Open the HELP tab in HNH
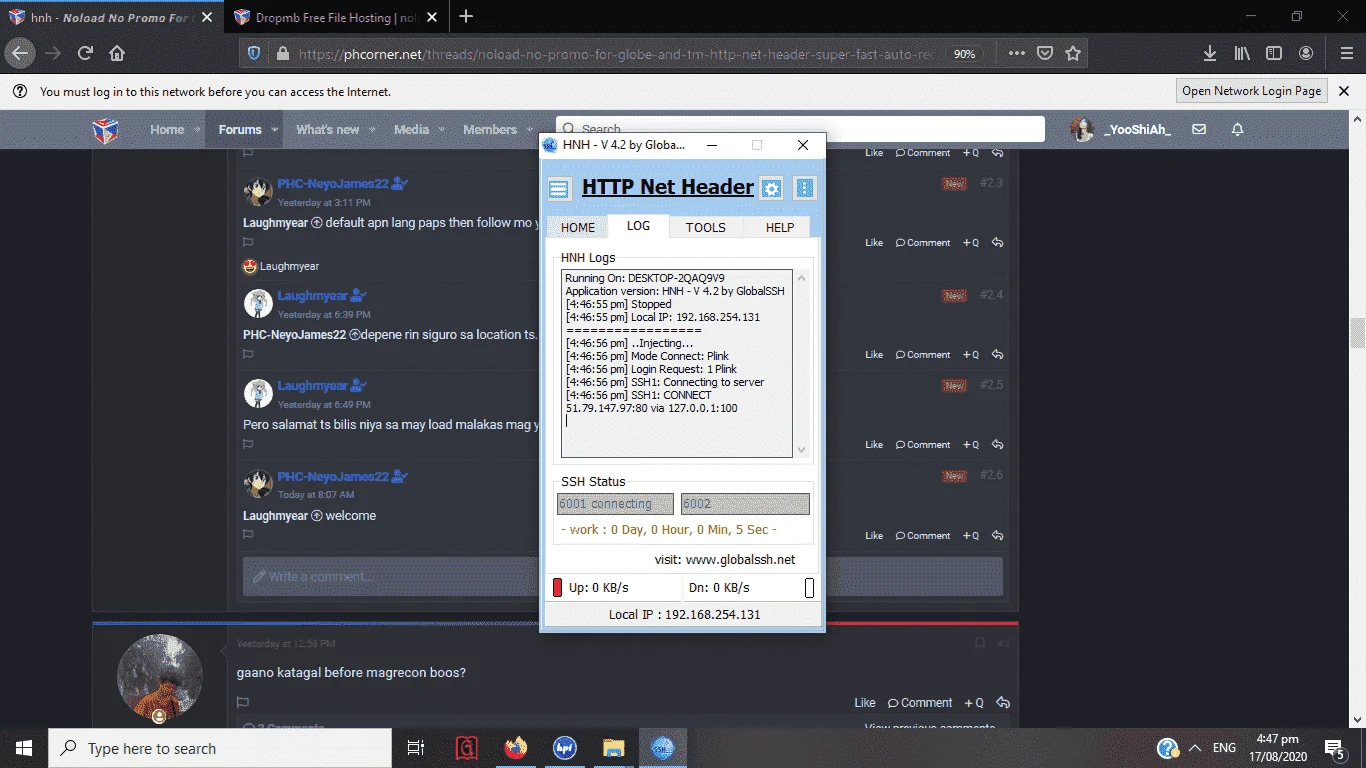Screen dimensions: 1366x768 (x=780, y=227)
